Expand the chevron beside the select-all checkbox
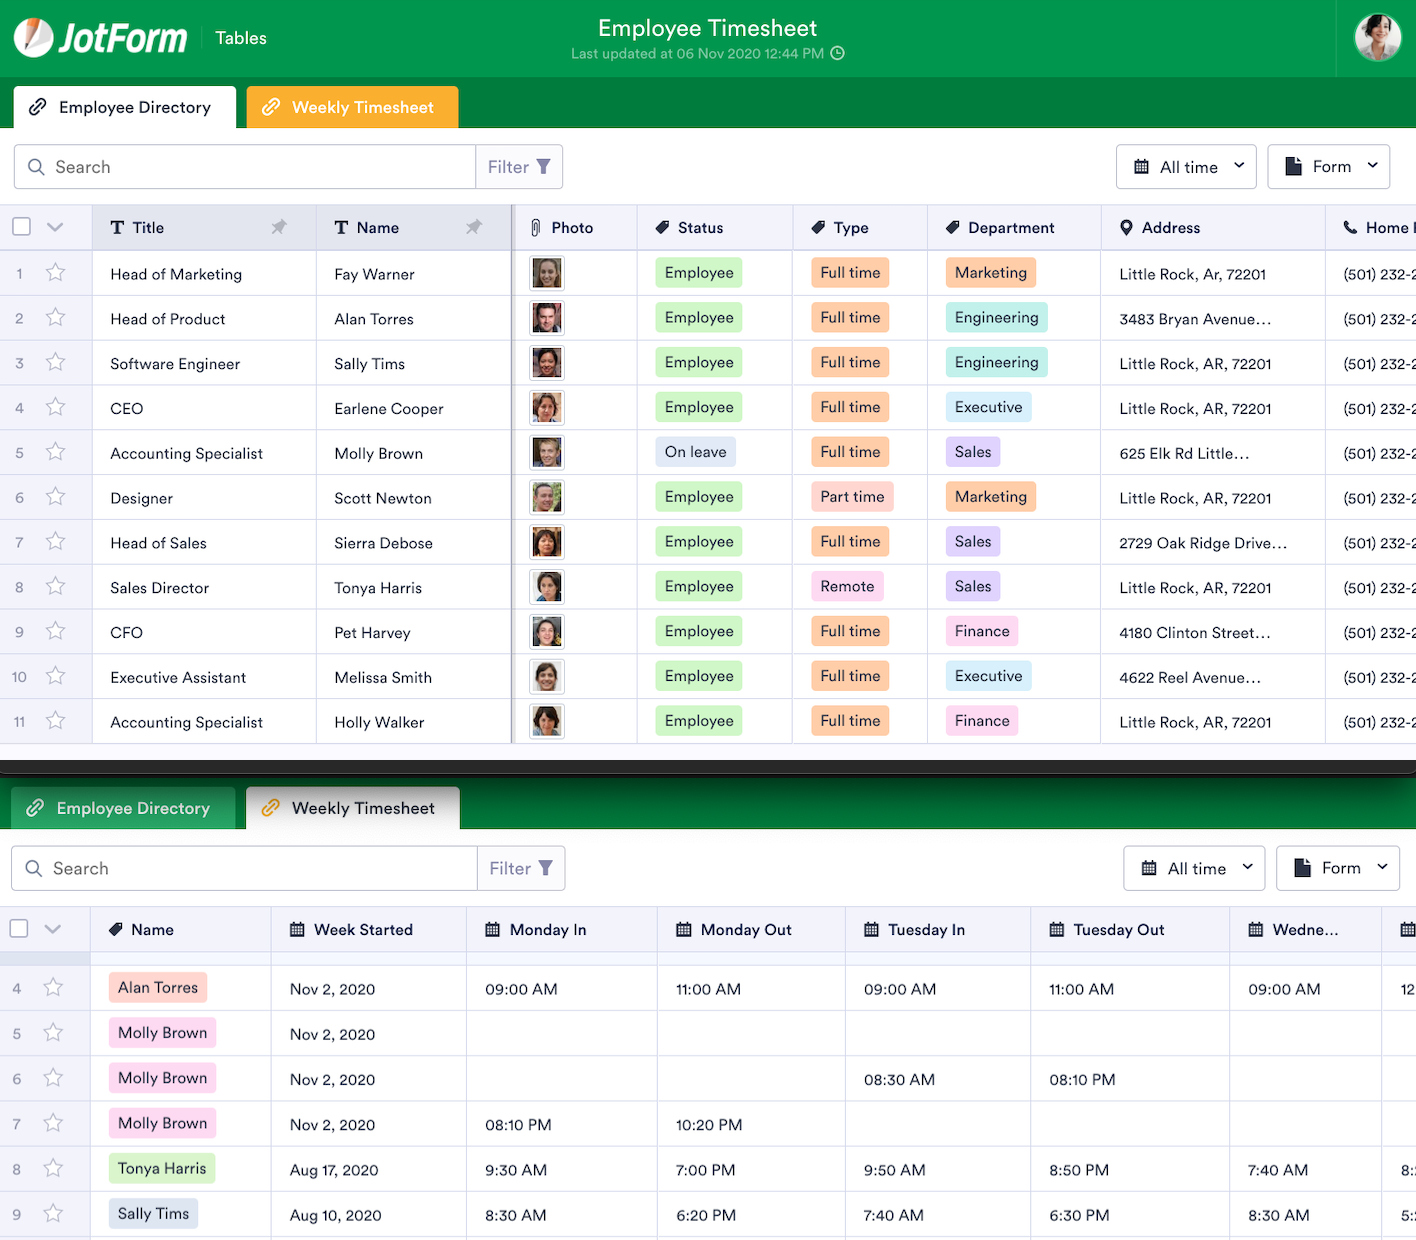 click(54, 226)
